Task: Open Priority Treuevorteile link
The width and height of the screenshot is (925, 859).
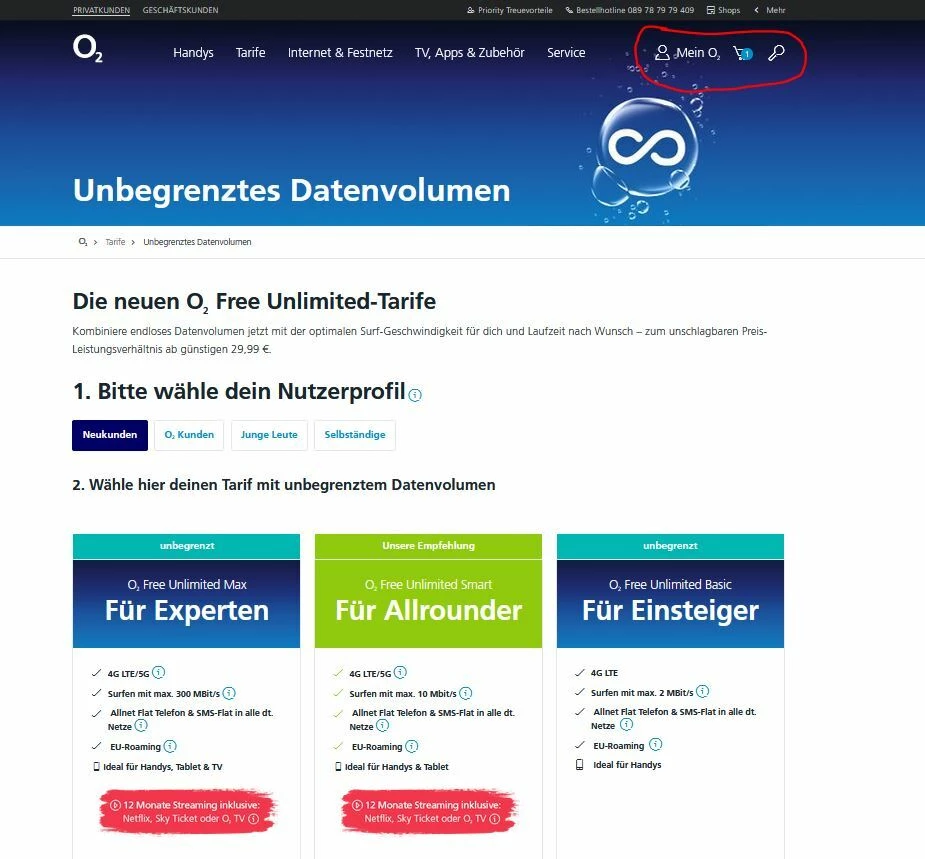Action: (510, 10)
